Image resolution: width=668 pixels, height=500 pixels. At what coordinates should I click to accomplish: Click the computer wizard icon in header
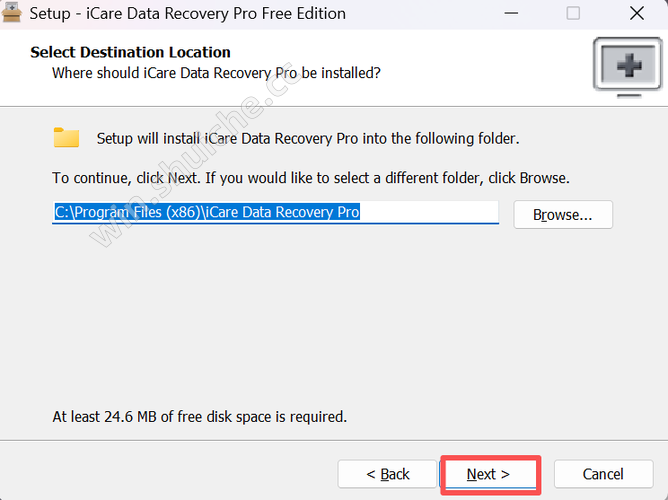(x=628, y=65)
